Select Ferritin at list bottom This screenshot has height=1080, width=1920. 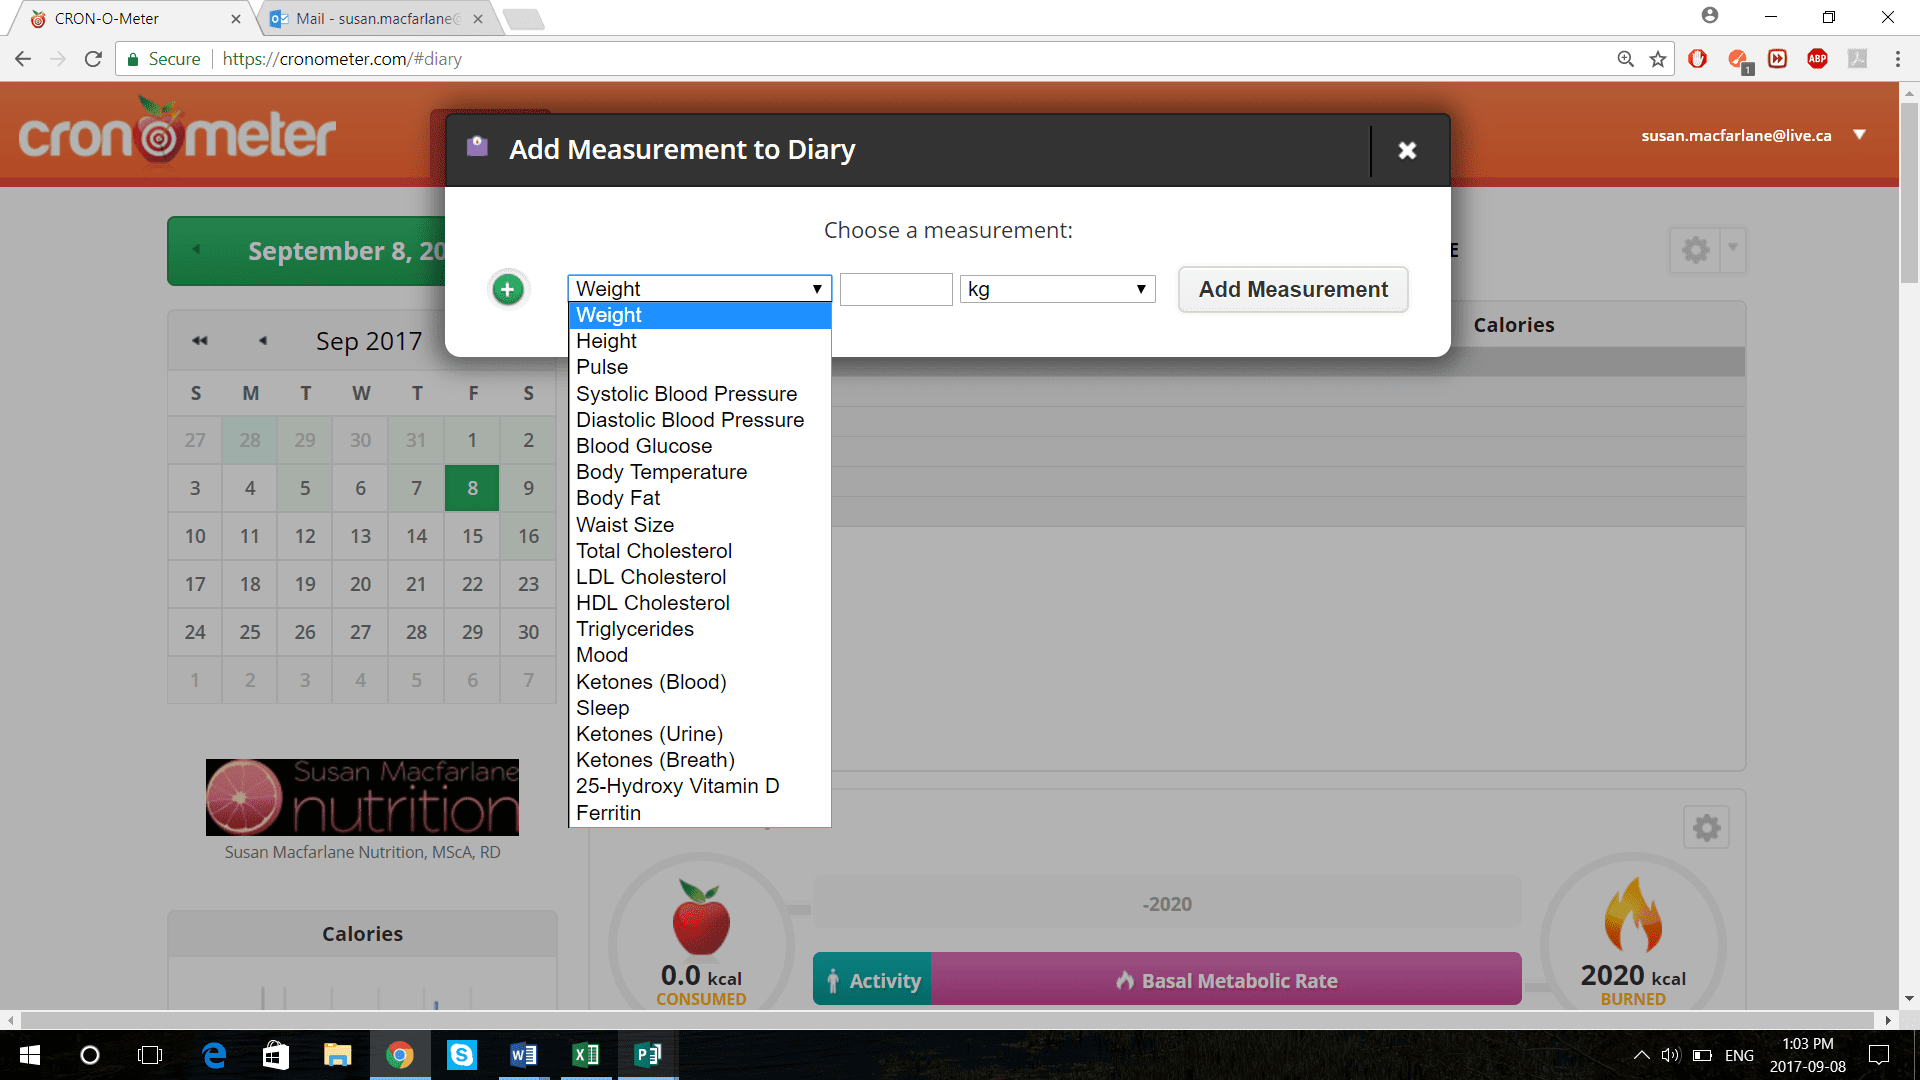pyautogui.click(x=699, y=813)
